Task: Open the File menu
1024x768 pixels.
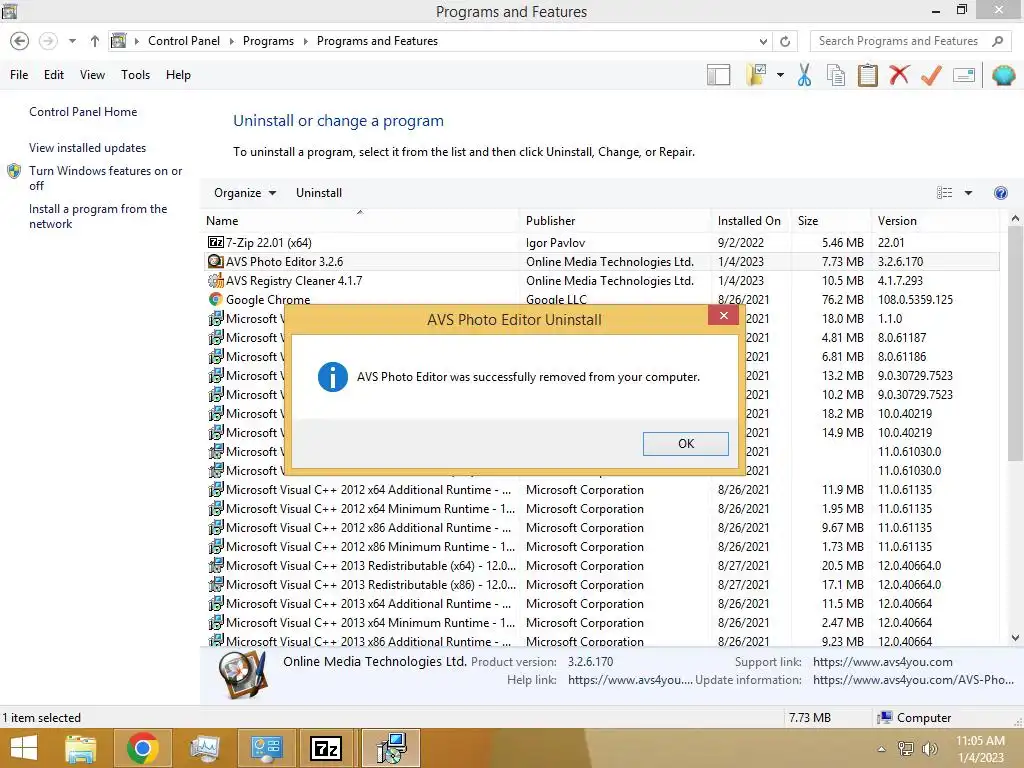Action: point(19,75)
